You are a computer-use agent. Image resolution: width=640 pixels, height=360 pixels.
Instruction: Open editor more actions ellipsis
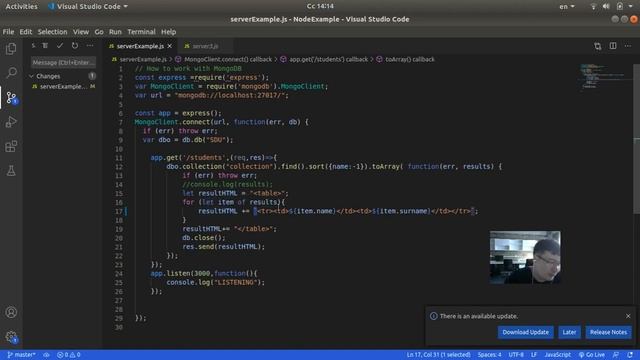tap(628, 46)
